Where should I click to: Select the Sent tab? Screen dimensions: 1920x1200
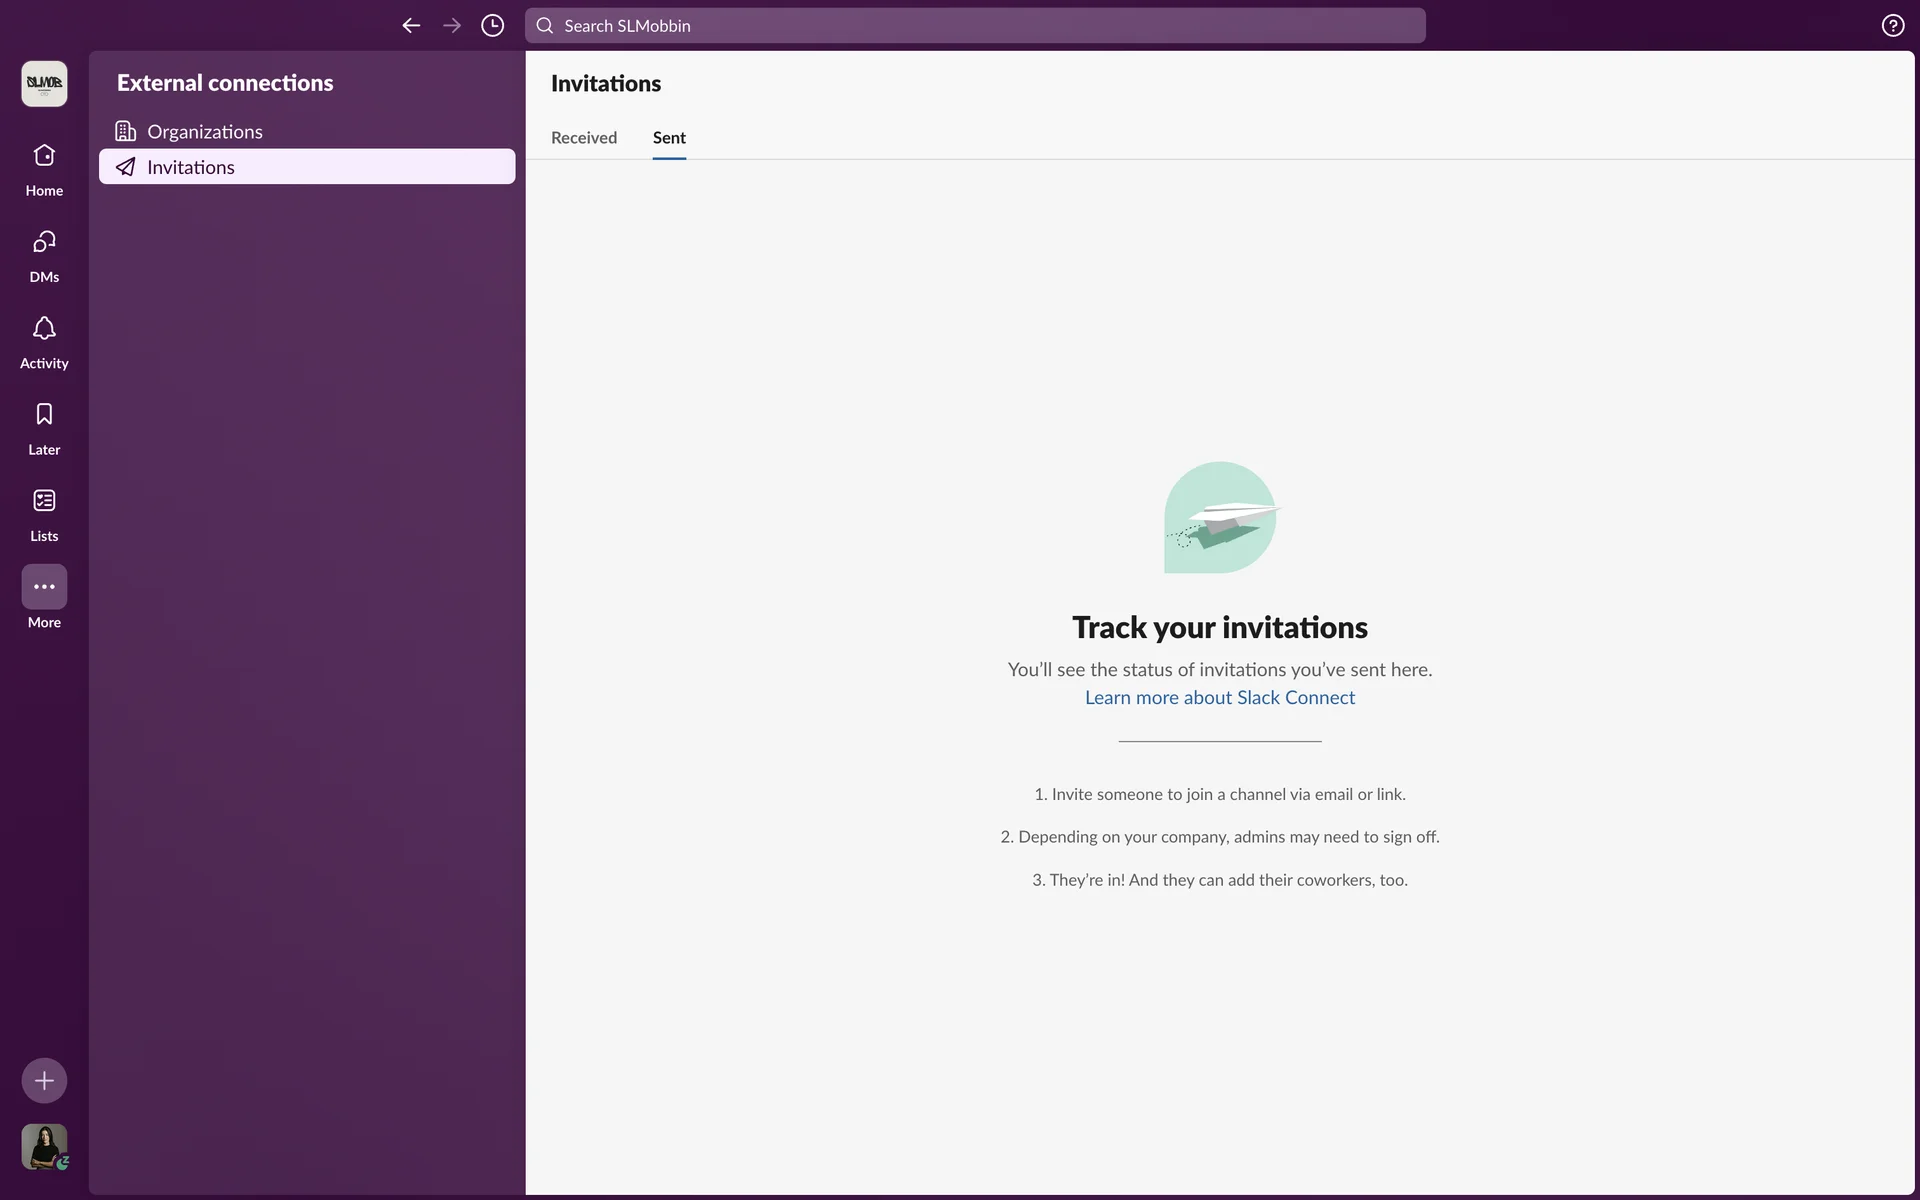pos(669,138)
